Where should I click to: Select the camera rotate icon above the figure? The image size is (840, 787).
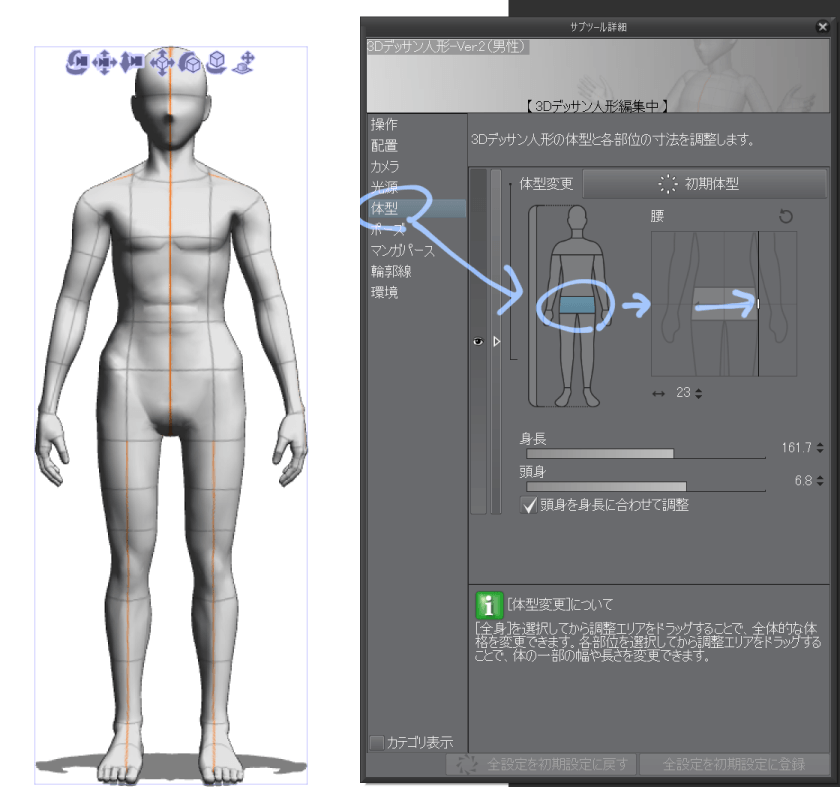(x=77, y=62)
